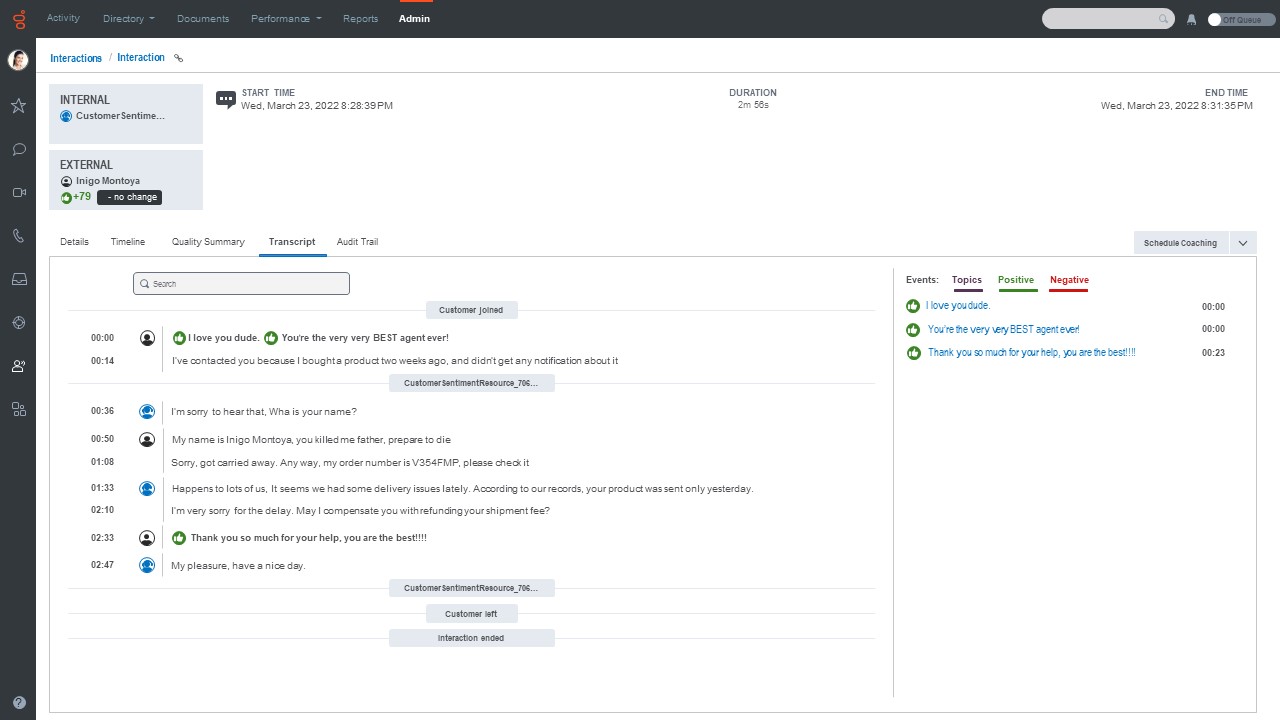This screenshot has width=1280, height=720.
Task: Open the Activity menu
Action: (x=63, y=19)
